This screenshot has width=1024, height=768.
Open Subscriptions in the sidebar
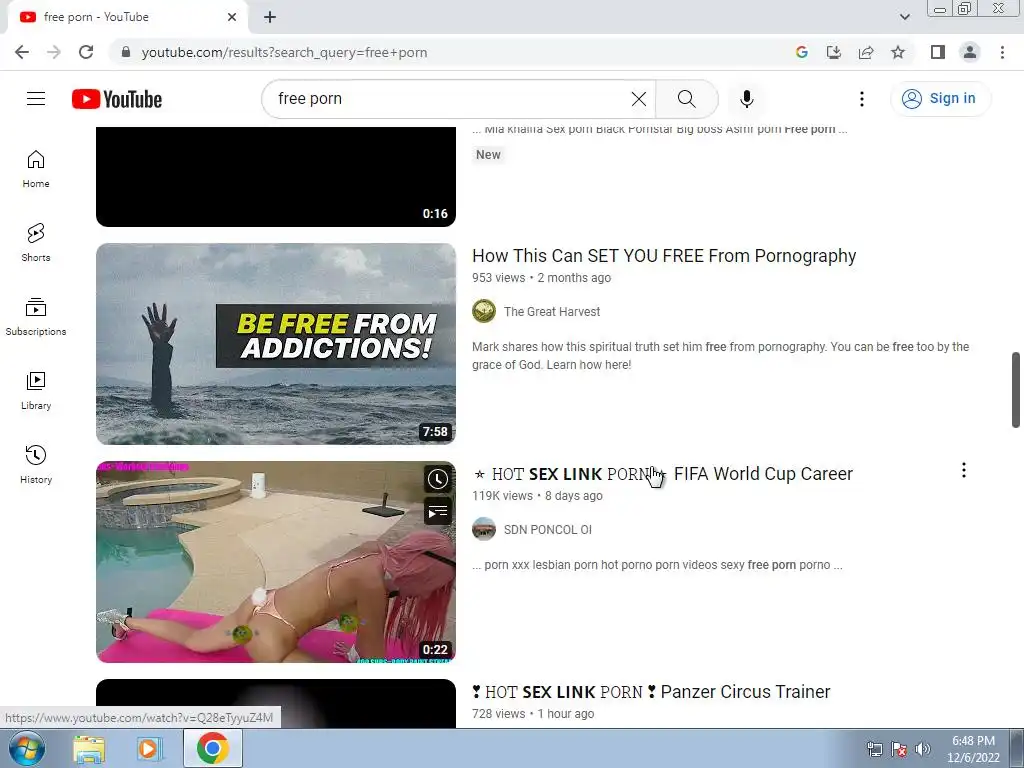pos(36,316)
